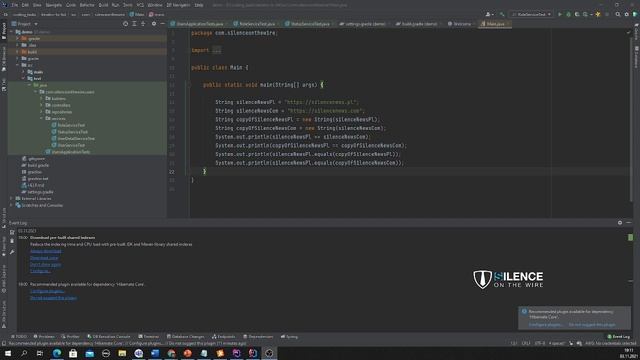Image resolution: width=640 pixels, height=360 pixels.
Task: Hide the Project panel with minus icon
Action: 162,24
